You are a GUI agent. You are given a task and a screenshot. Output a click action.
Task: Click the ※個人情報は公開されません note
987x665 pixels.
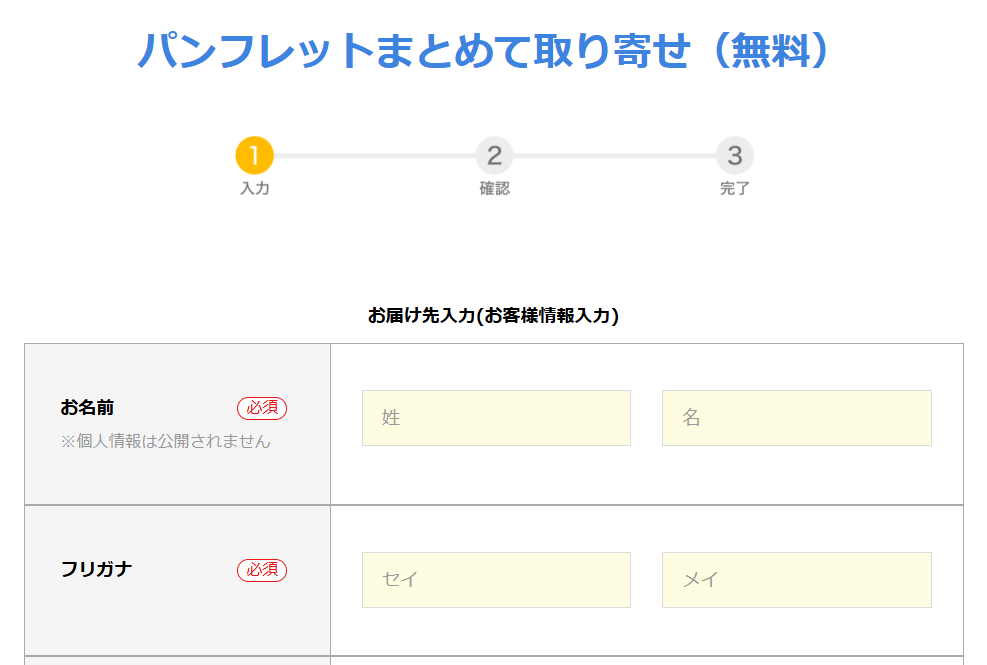(165, 441)
